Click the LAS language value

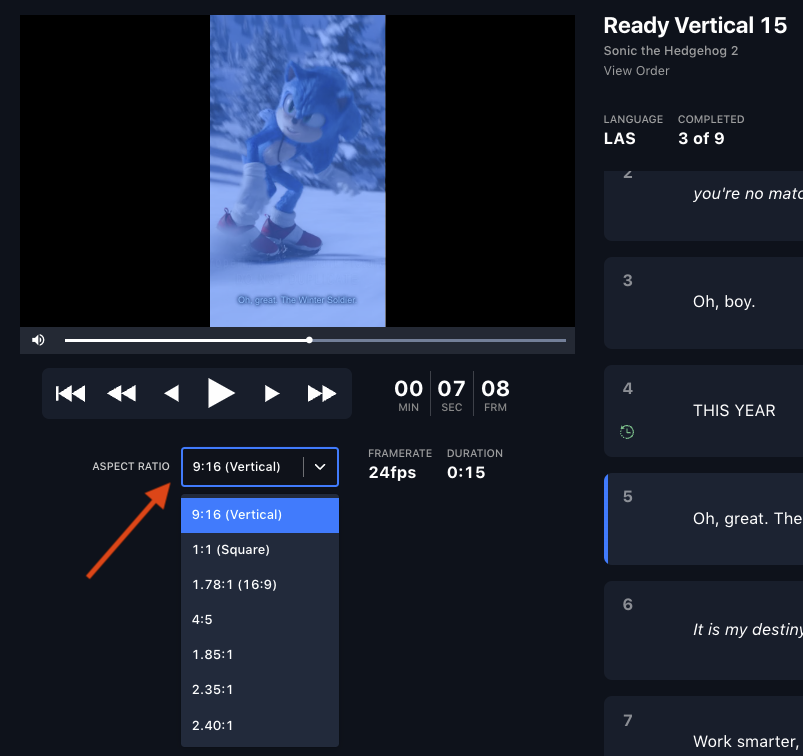tap(620, 138)
